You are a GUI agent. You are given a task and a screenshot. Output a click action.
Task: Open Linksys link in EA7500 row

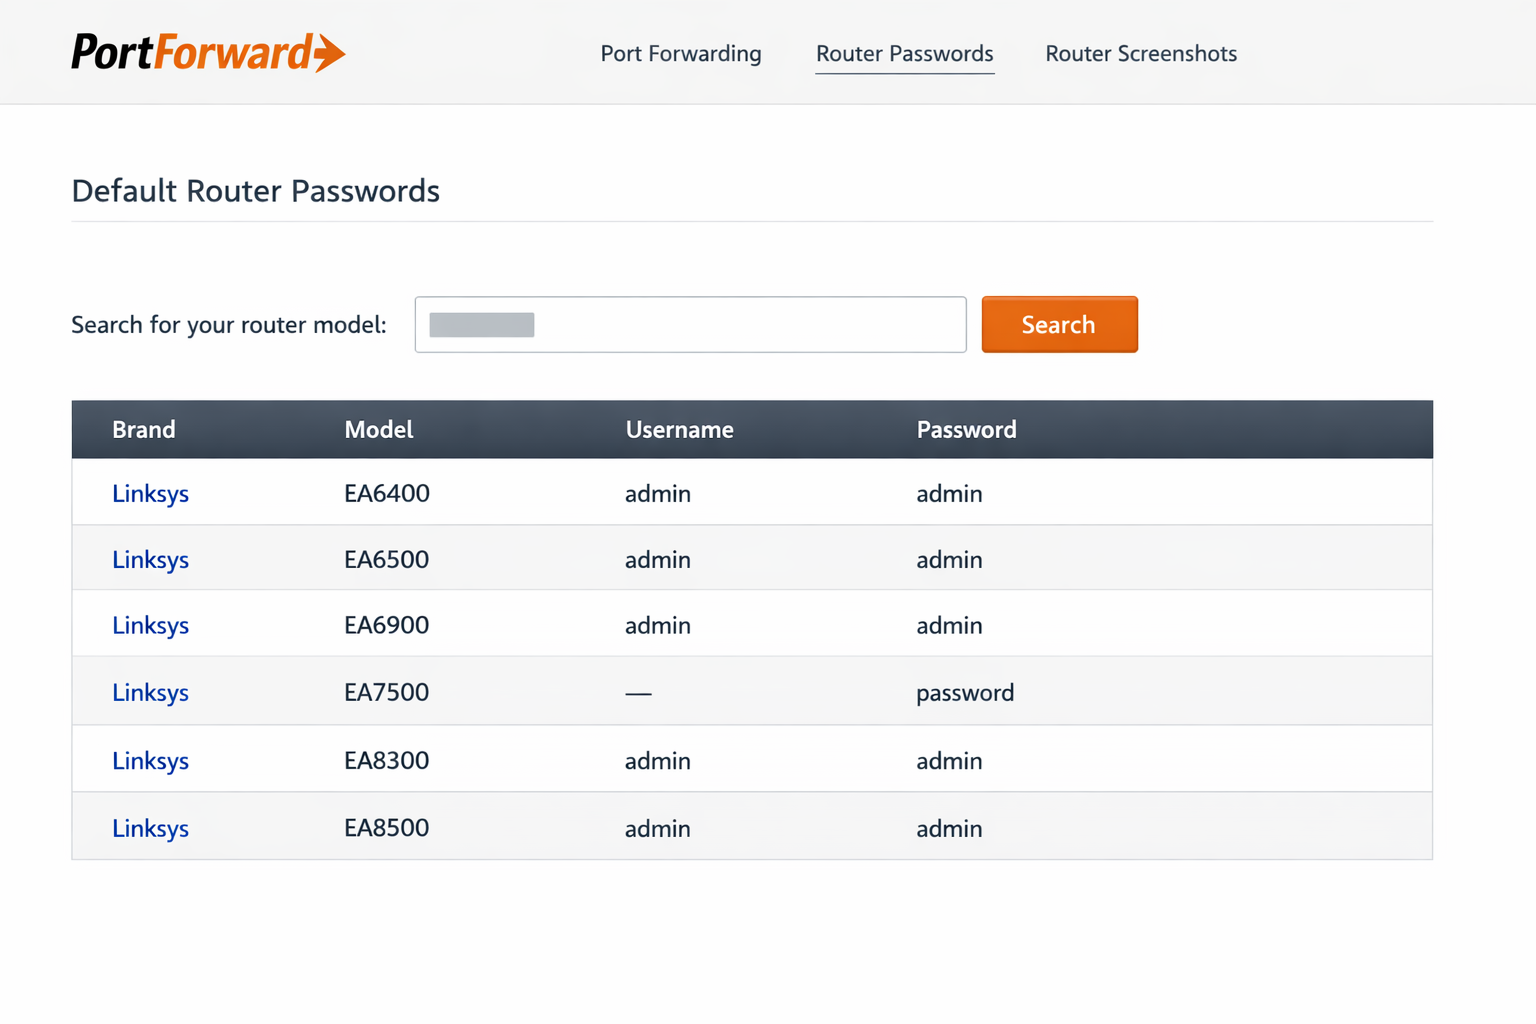tap(150, 693)
